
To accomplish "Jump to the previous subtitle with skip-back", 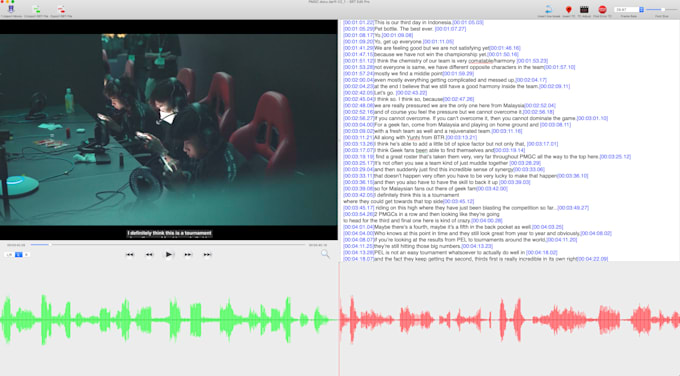I will (x=129, y=255).
